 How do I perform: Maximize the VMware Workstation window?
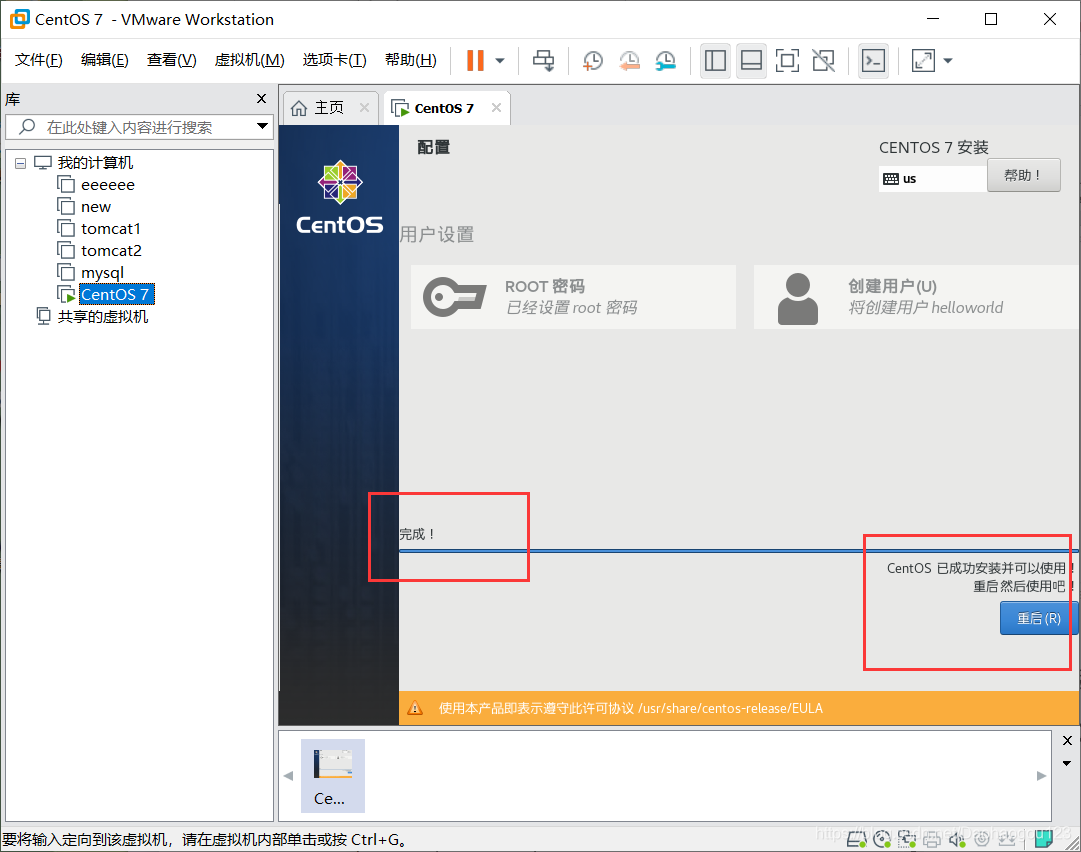tap(991, 19)
